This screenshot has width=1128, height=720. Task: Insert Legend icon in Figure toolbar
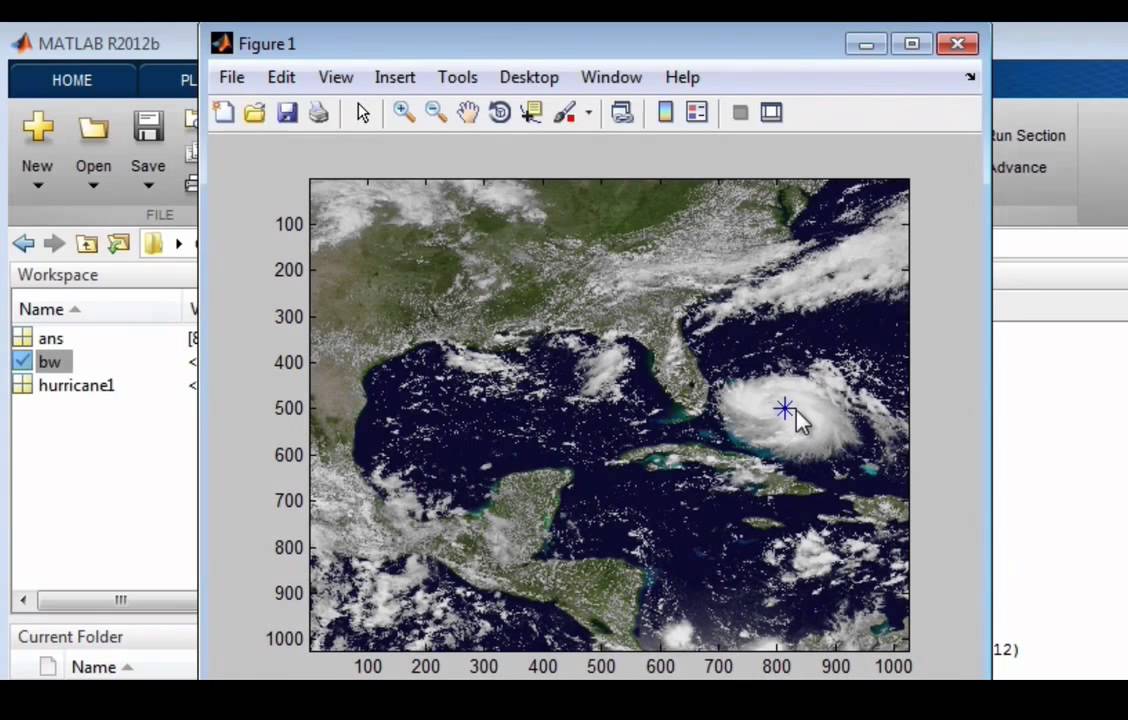[x=697, y=112]
